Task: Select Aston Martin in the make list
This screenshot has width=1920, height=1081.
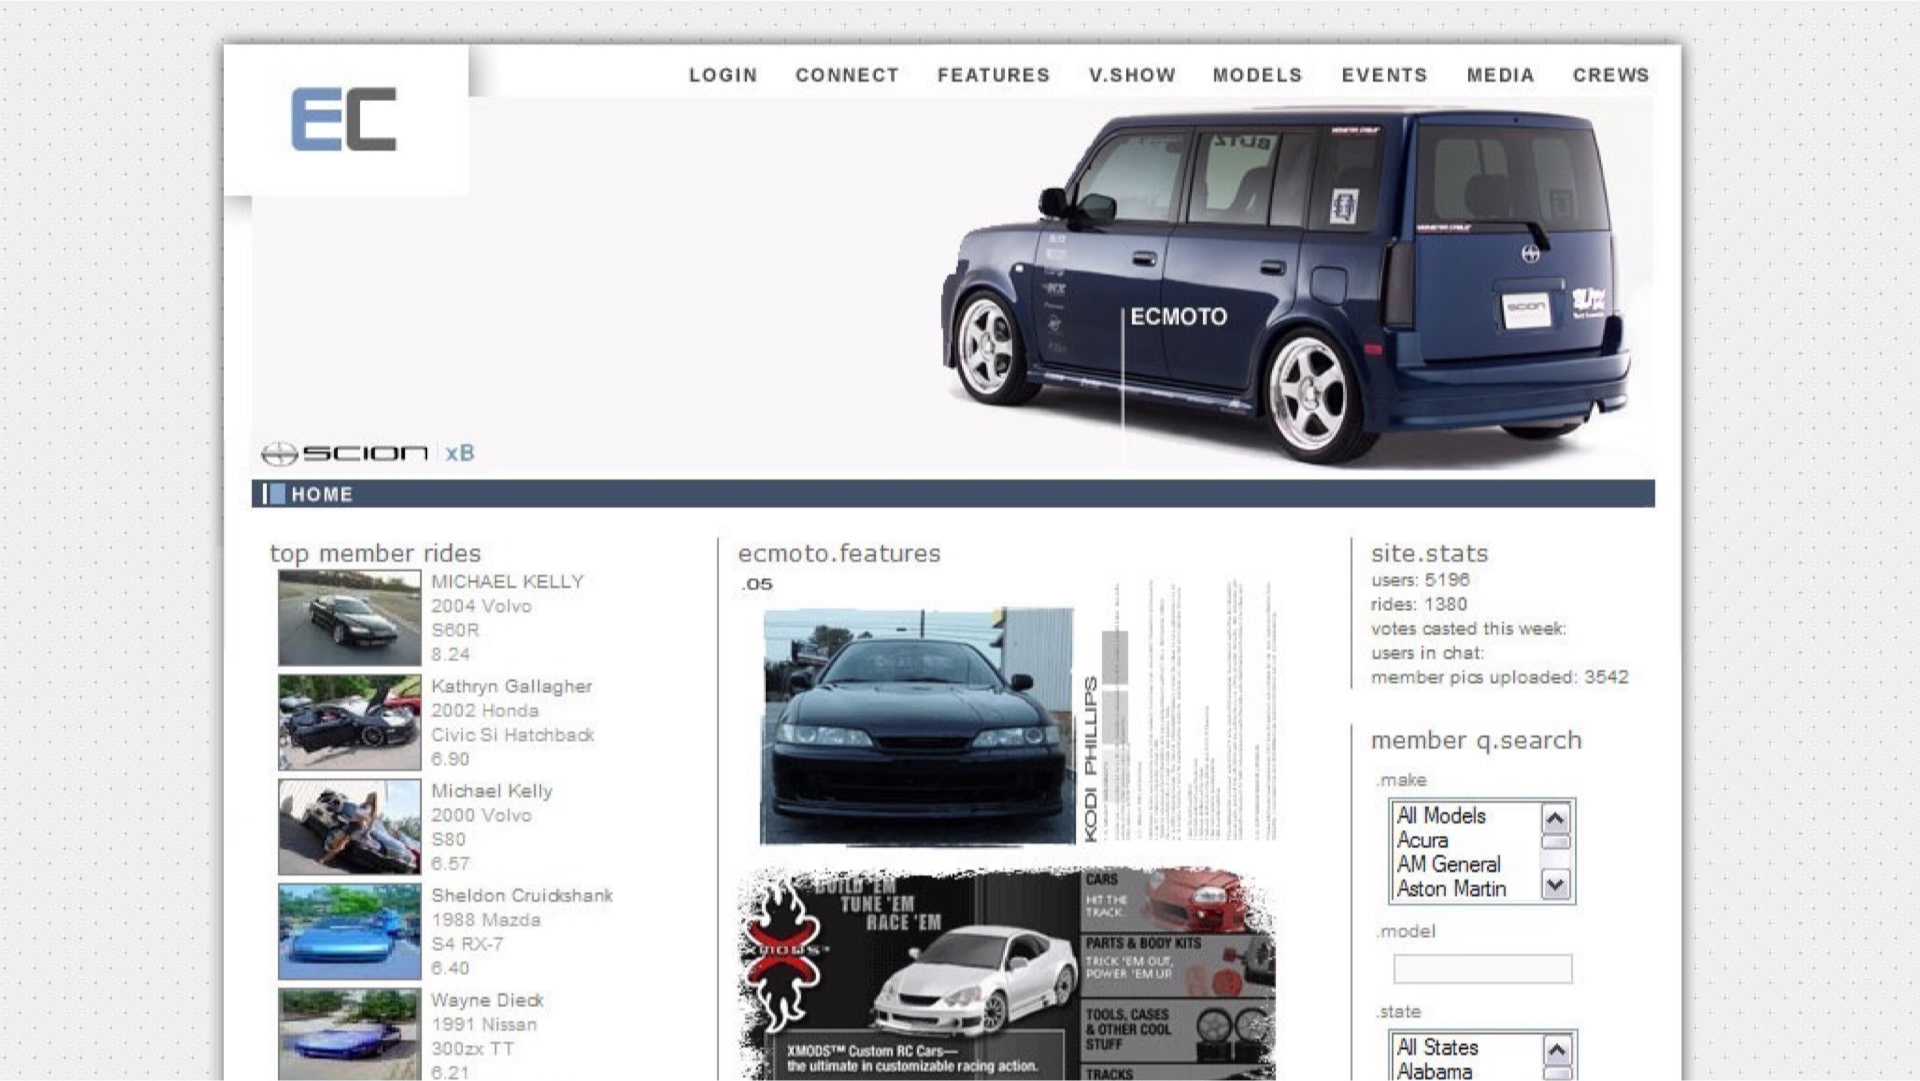Action: point(1451,888)
